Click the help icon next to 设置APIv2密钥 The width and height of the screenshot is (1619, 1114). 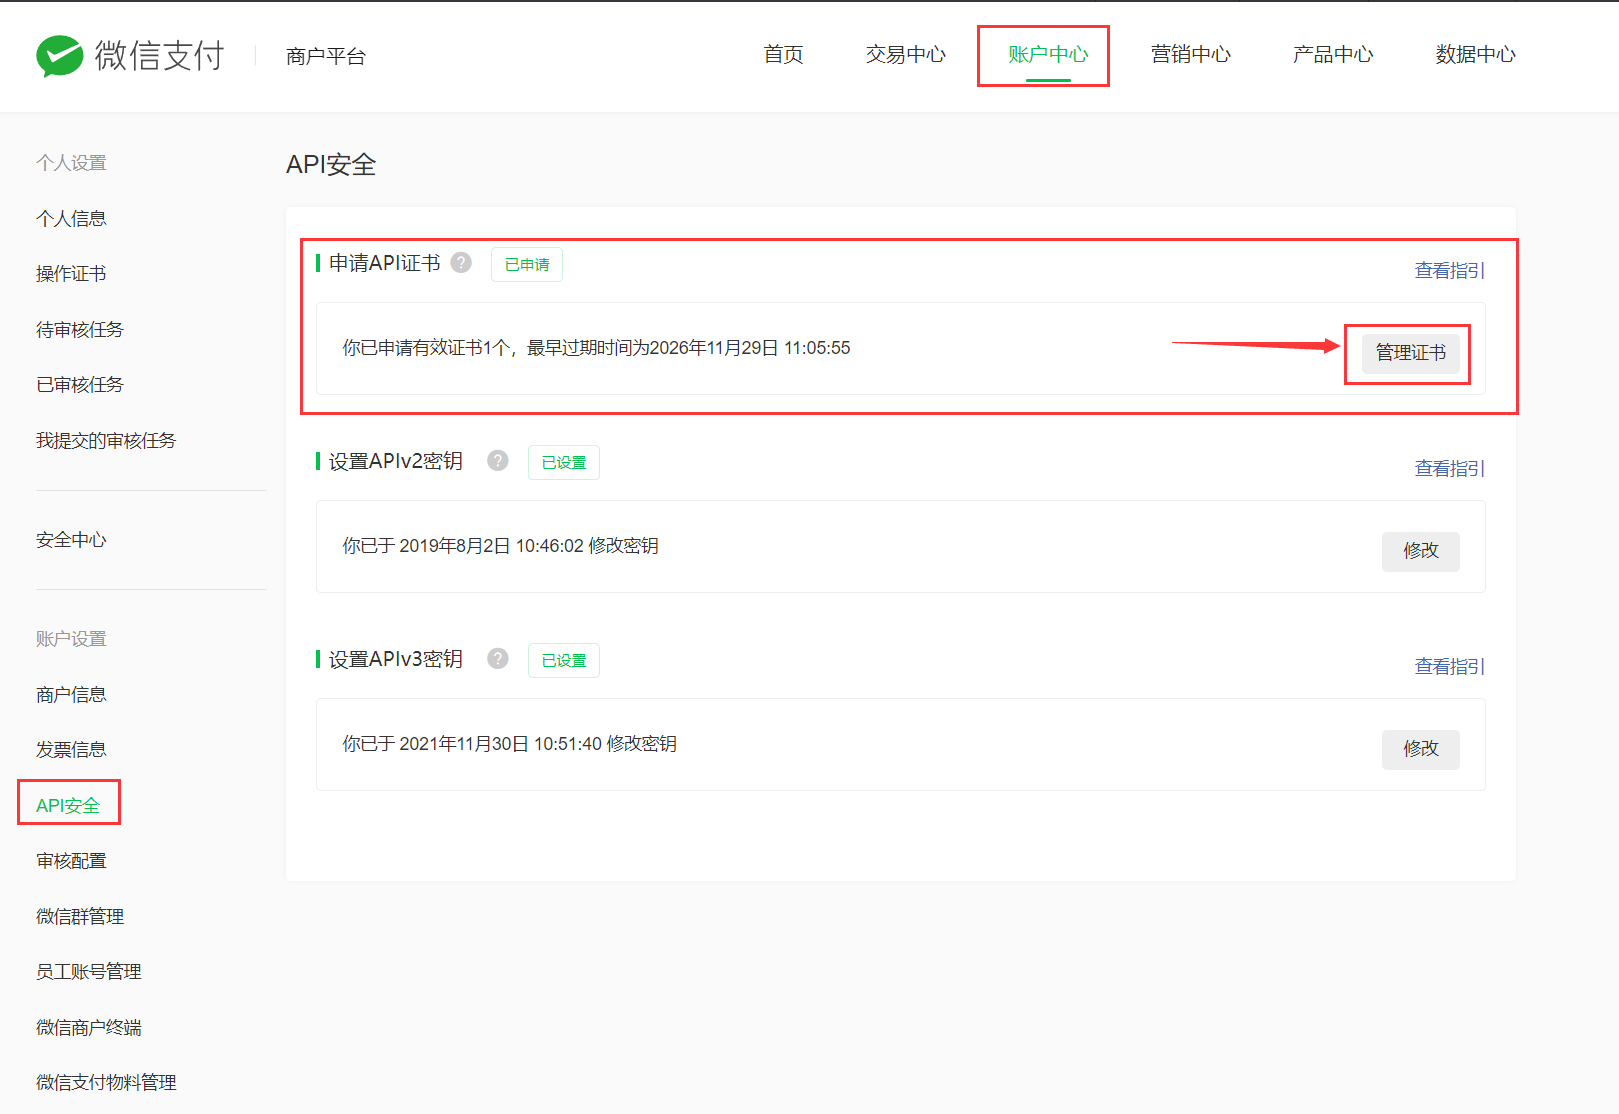point(498,461)
